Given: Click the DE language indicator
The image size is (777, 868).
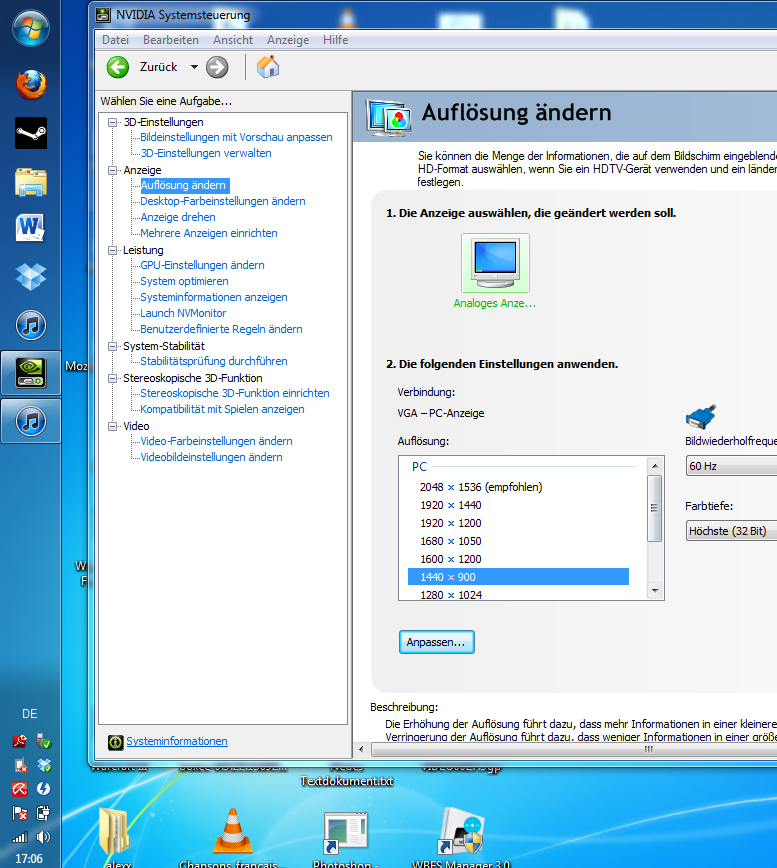Looking at the screenshot, I should [x=29, y=714].
